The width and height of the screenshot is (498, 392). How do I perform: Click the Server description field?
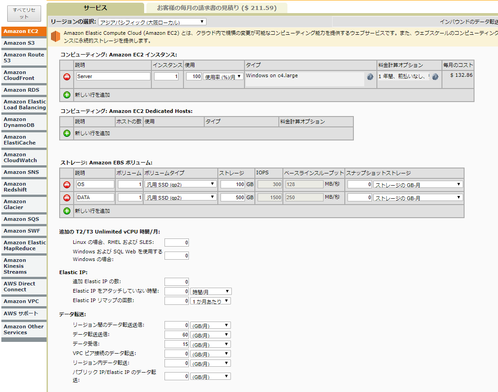(113, 77)
